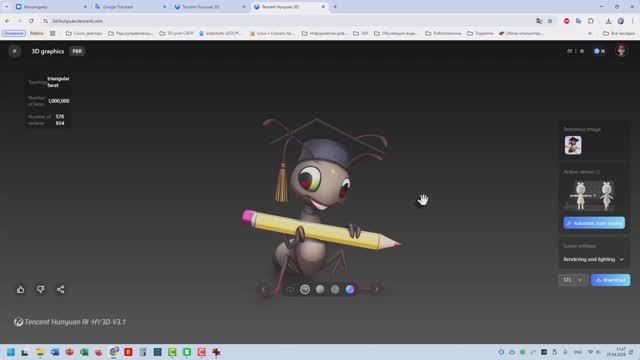Open the Chrome icon in the taskbar
Viewport: 640px width, 360px height.
coord(114,351)
